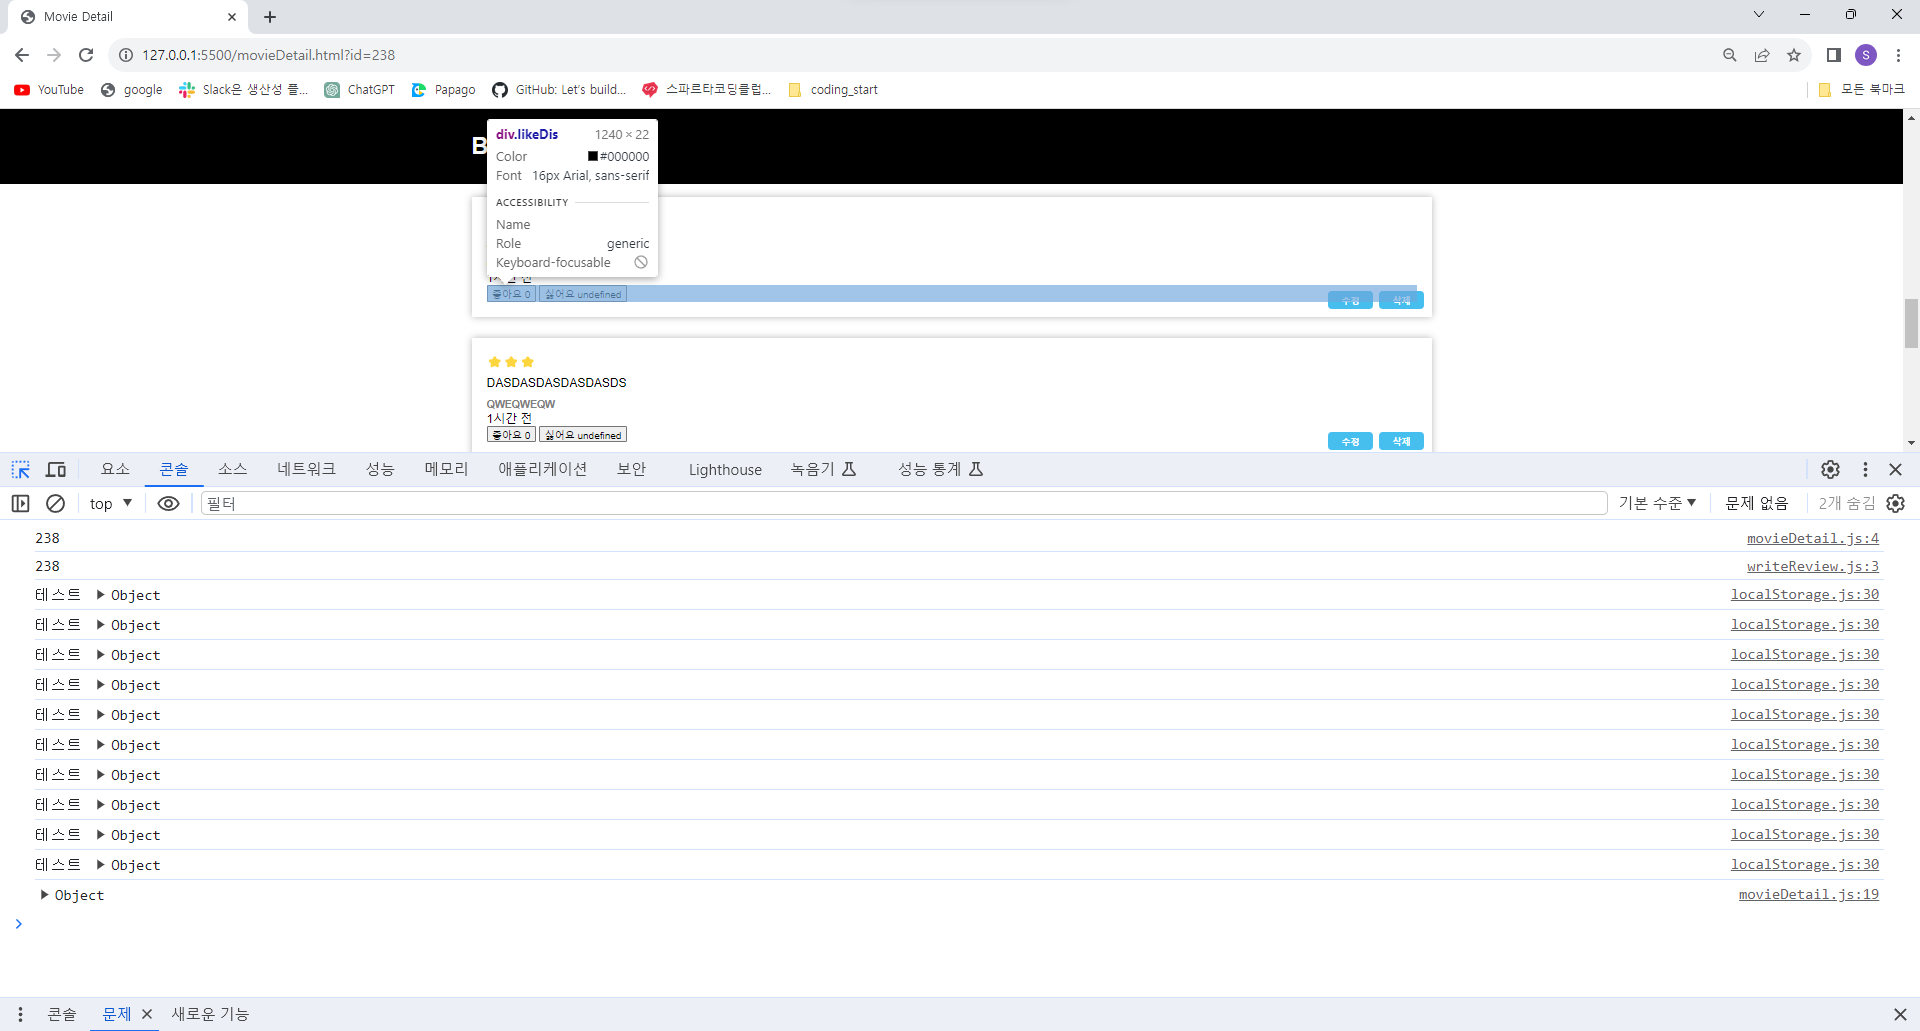This screenshot has width=1920, height=1031.
Task: Open the 모든 북마크 folder
Action: (1861, 90)
